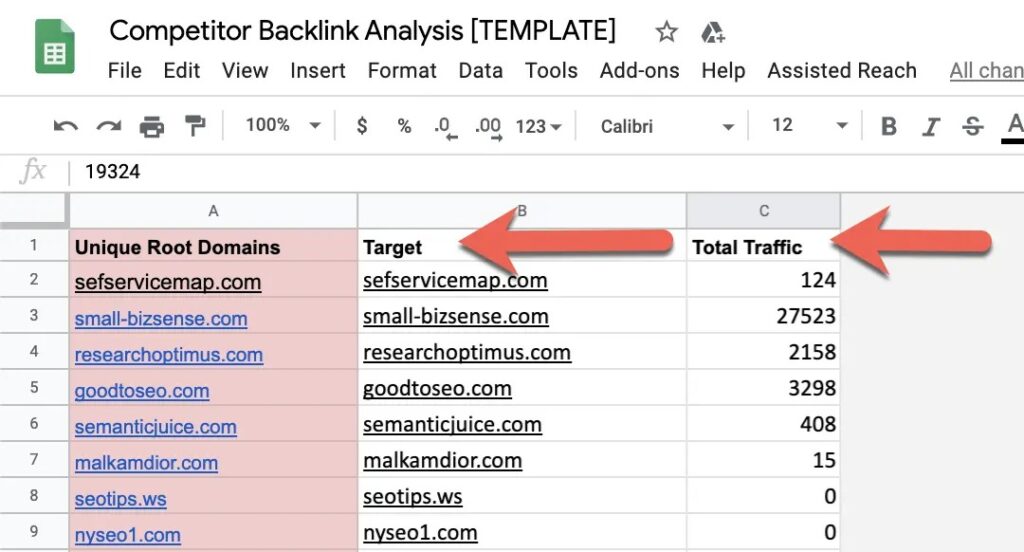Click the Print icon
Image resolution: width=1024 pixels, height=552 pixels.
152,125
